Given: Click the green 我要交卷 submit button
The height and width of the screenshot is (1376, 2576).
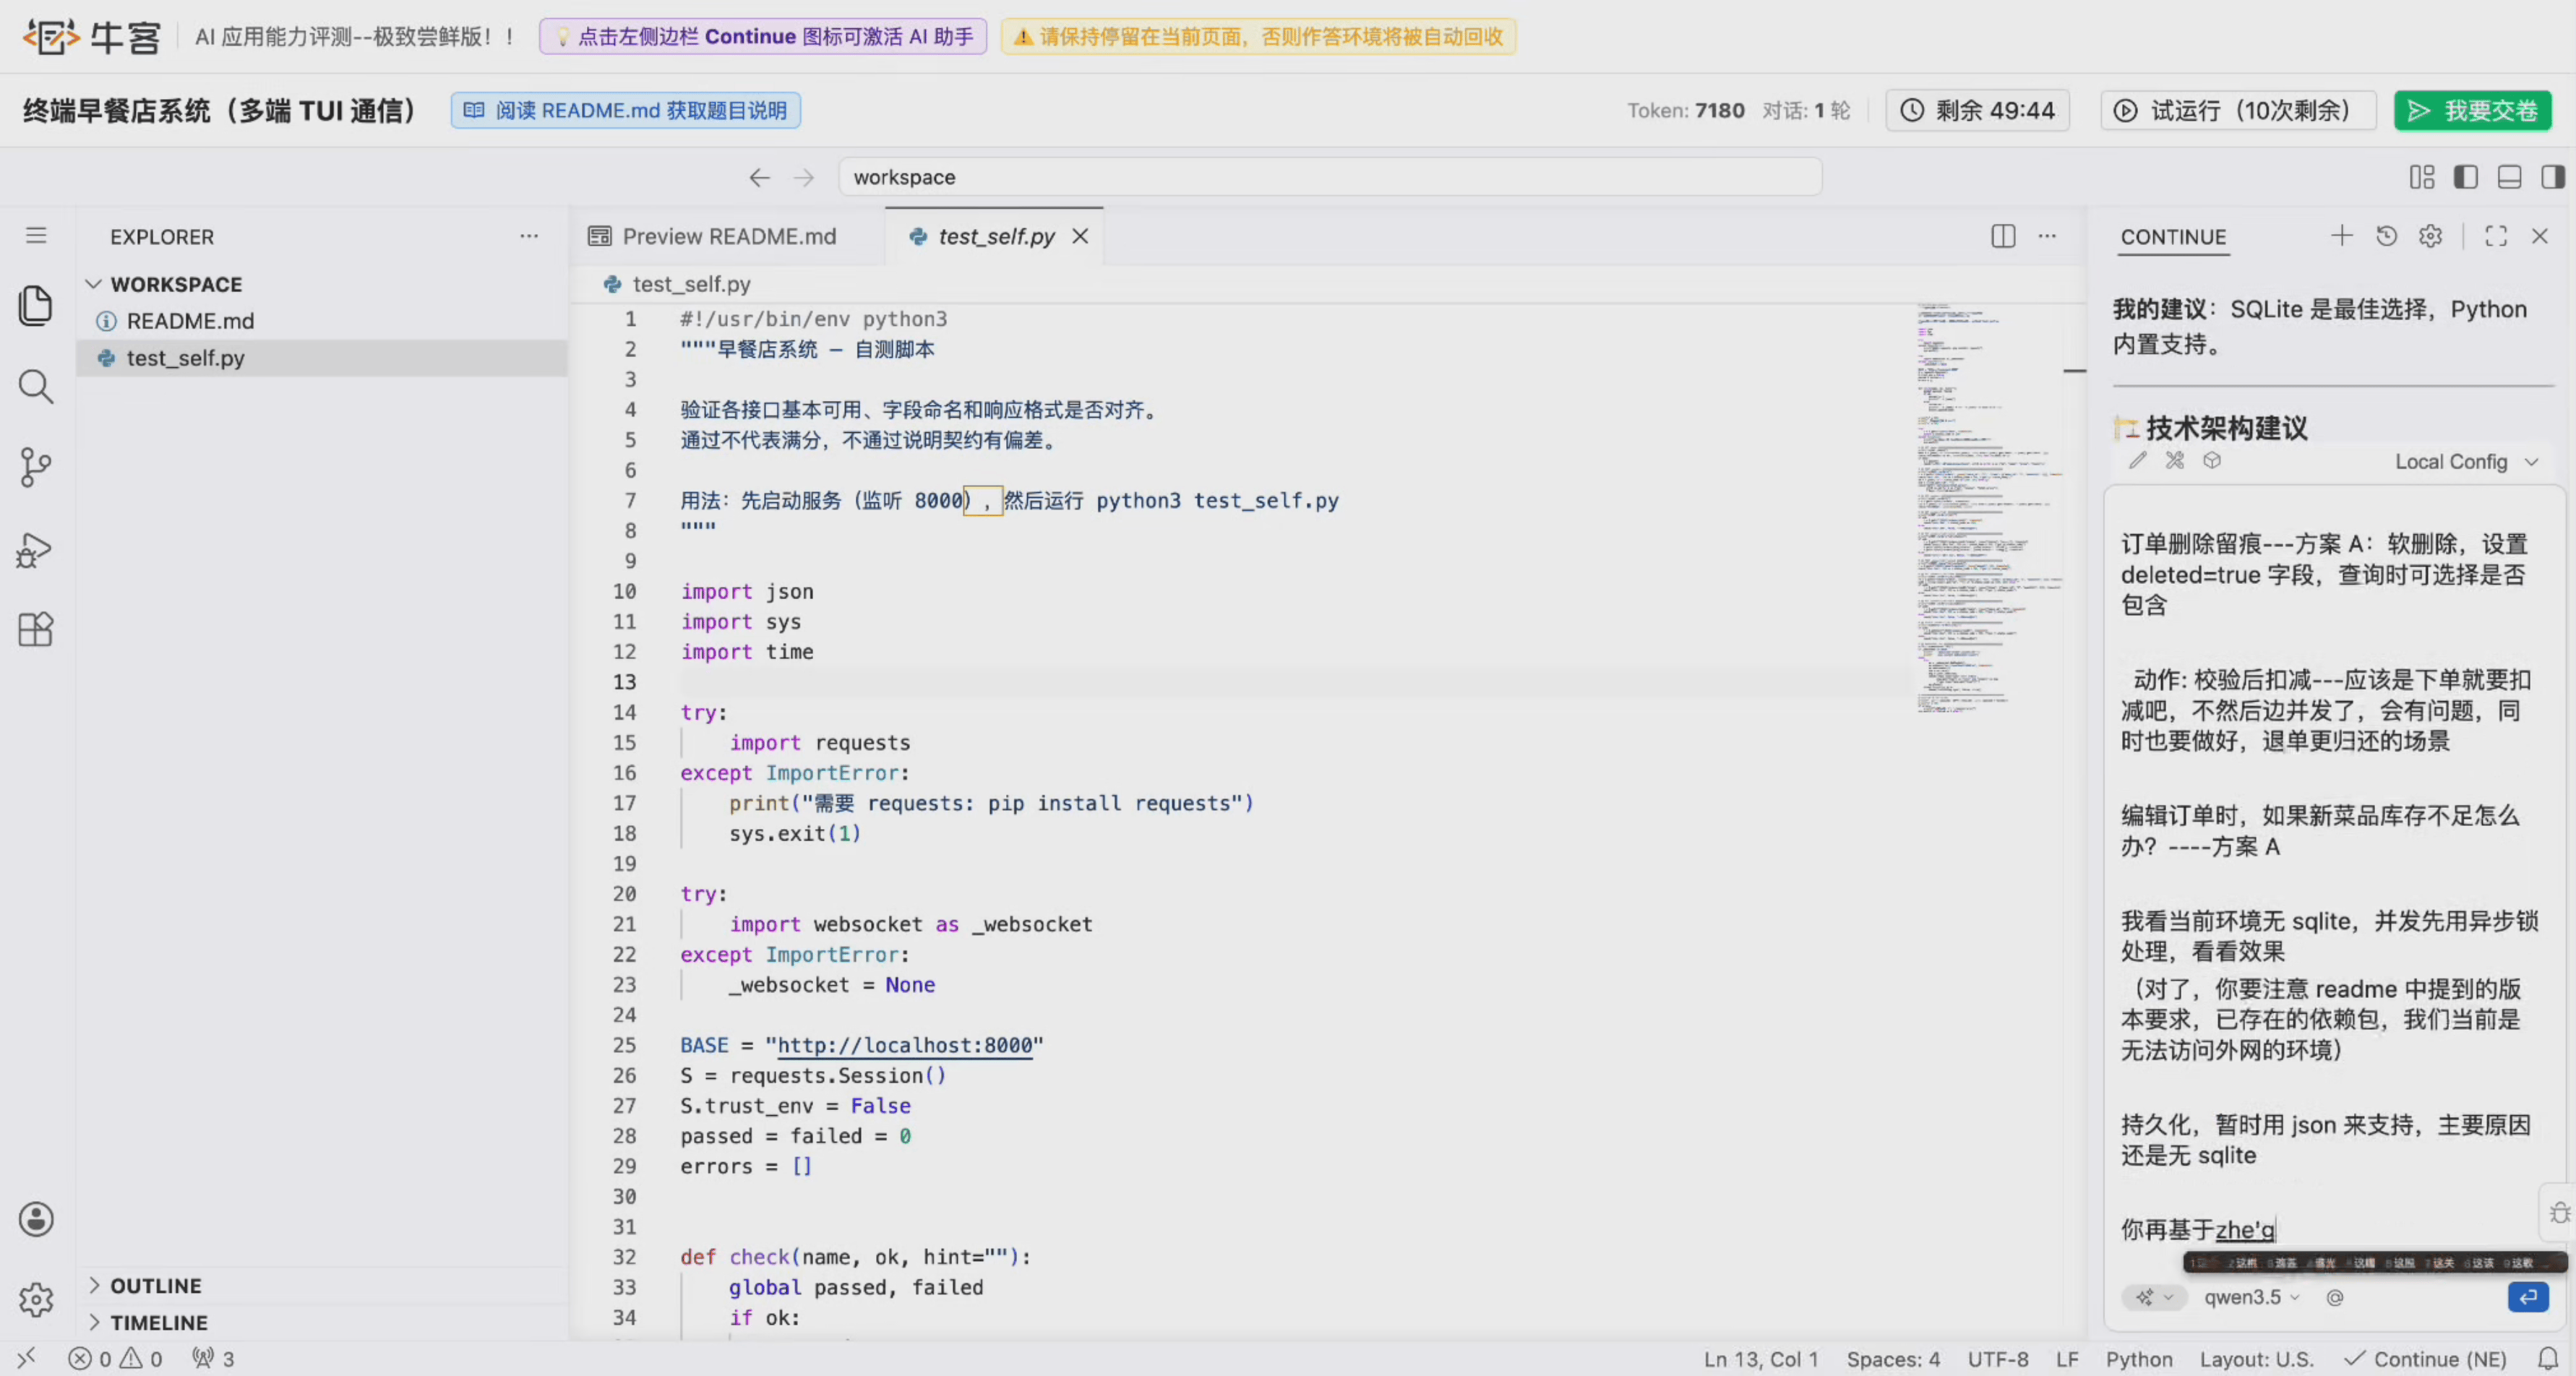Looking at the screenshot, I should [x=2472, y=110].
